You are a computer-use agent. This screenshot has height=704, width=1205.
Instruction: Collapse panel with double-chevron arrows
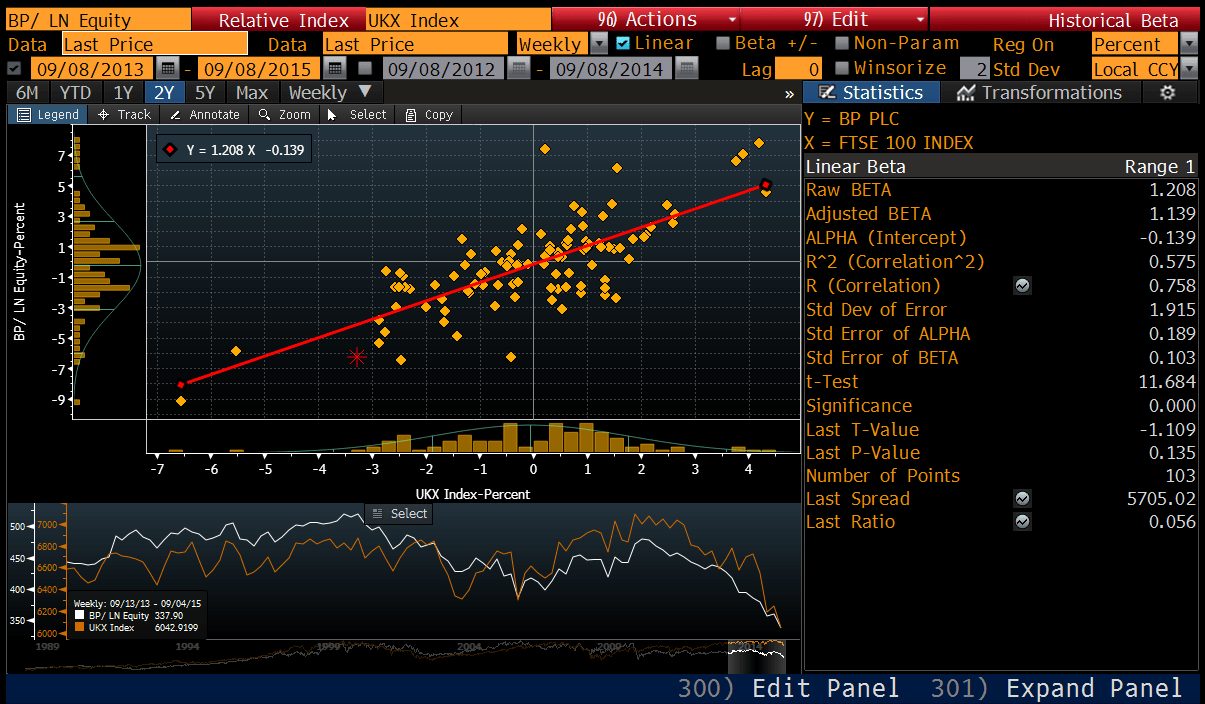point(789,93)
